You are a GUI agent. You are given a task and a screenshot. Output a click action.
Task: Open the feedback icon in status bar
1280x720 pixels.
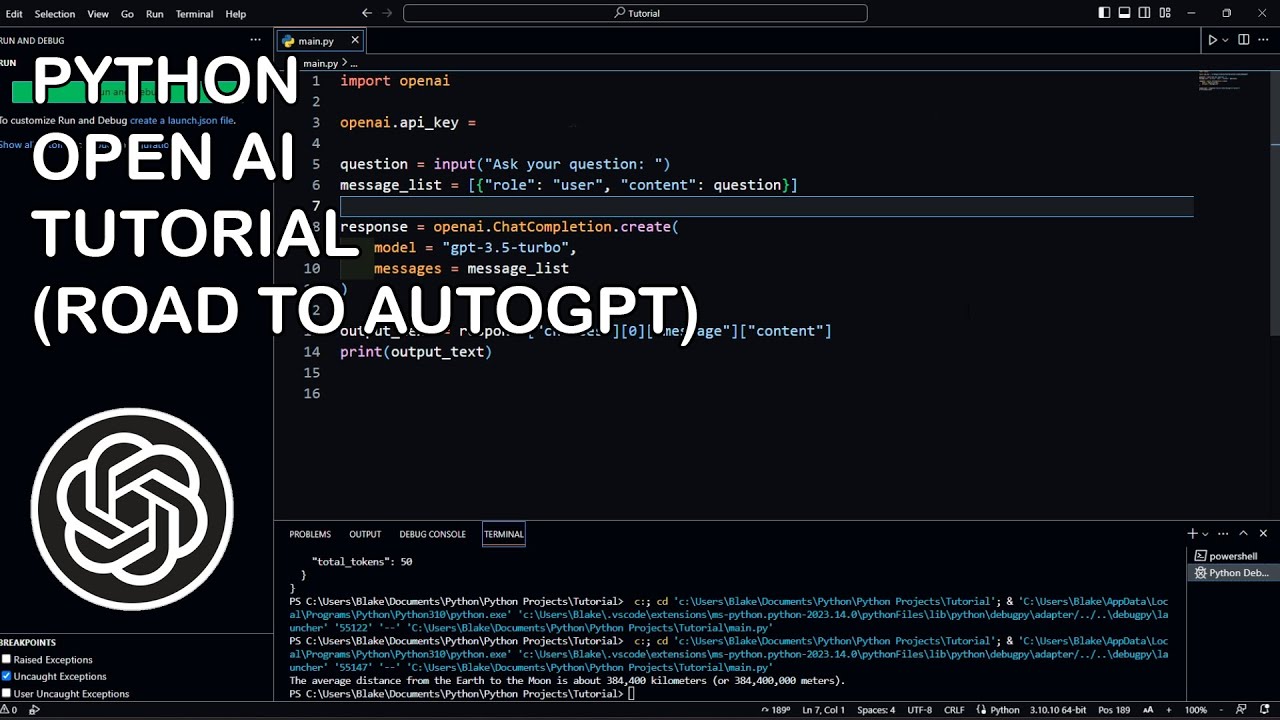1243,710
